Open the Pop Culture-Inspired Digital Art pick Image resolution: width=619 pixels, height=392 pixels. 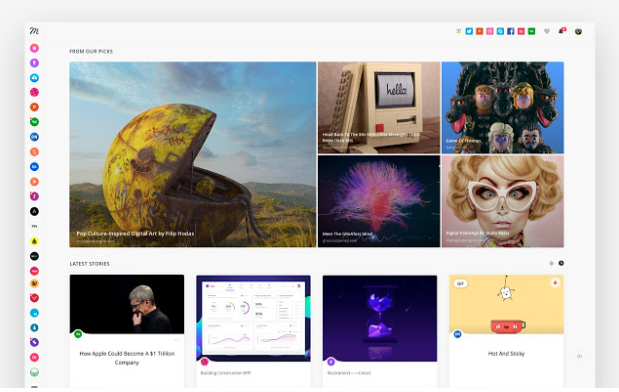click(193, 154)
